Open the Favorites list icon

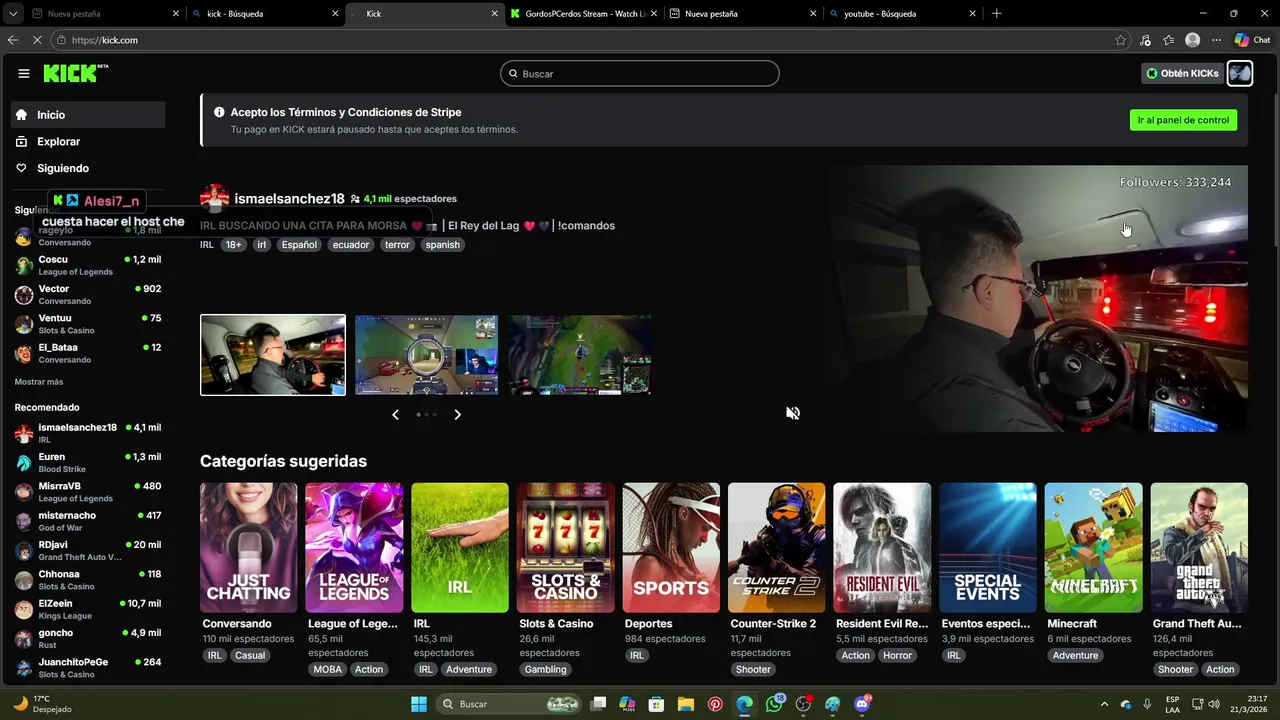[x=1169, y=40]
